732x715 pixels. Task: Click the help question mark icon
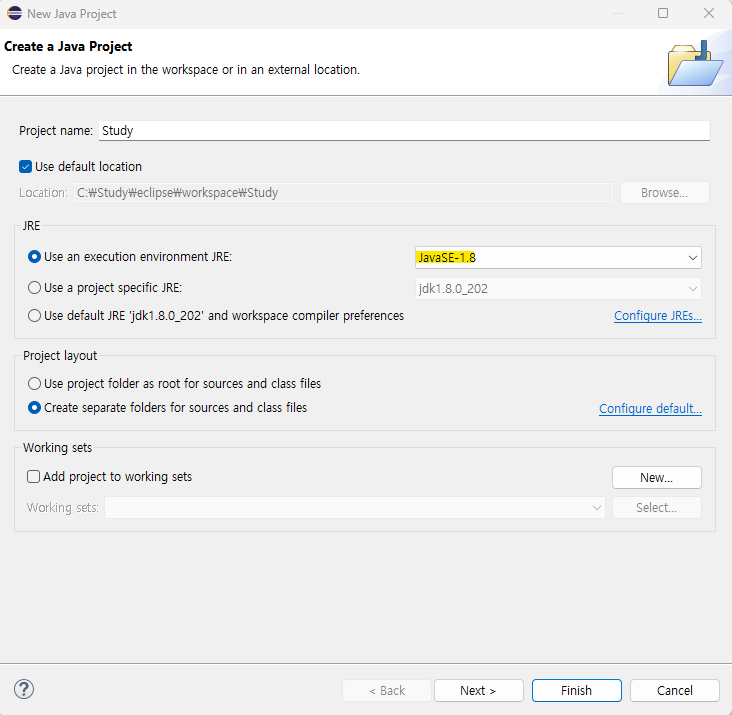point(24,689)
